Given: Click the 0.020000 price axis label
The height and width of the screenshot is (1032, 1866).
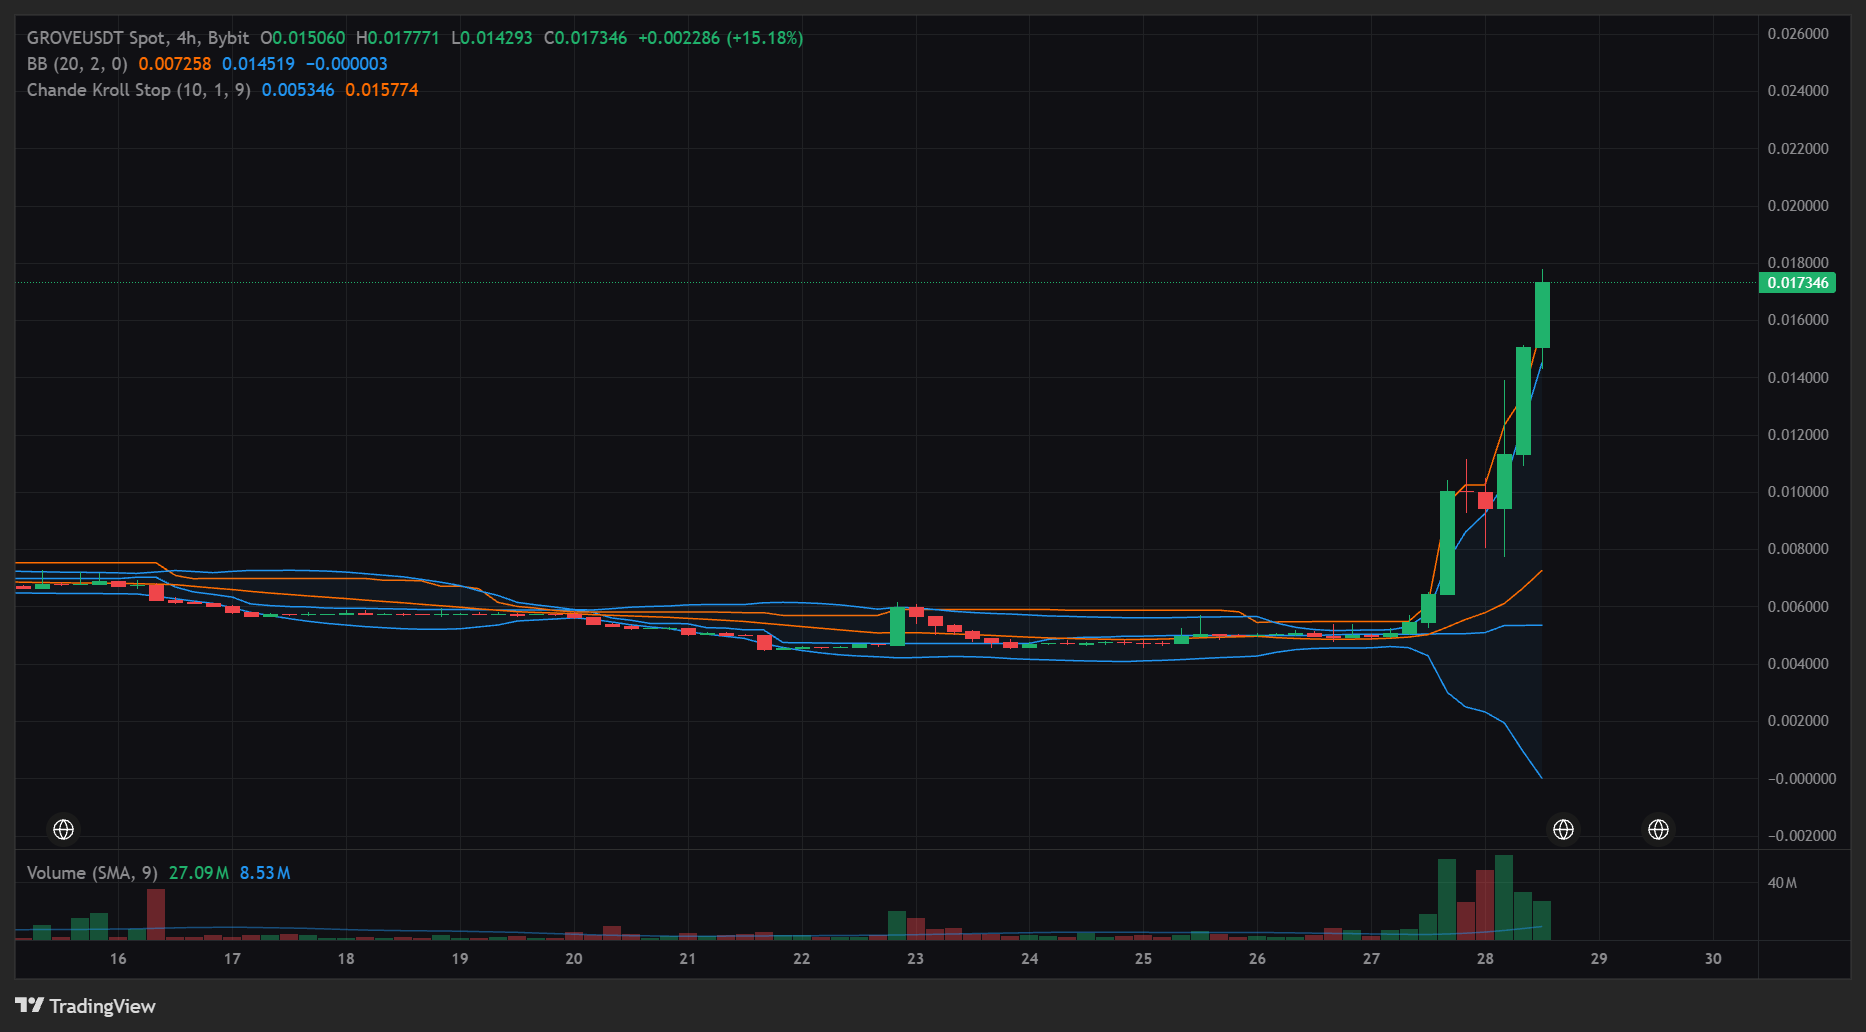Looking at the screenshot, I should [1797, 206].
